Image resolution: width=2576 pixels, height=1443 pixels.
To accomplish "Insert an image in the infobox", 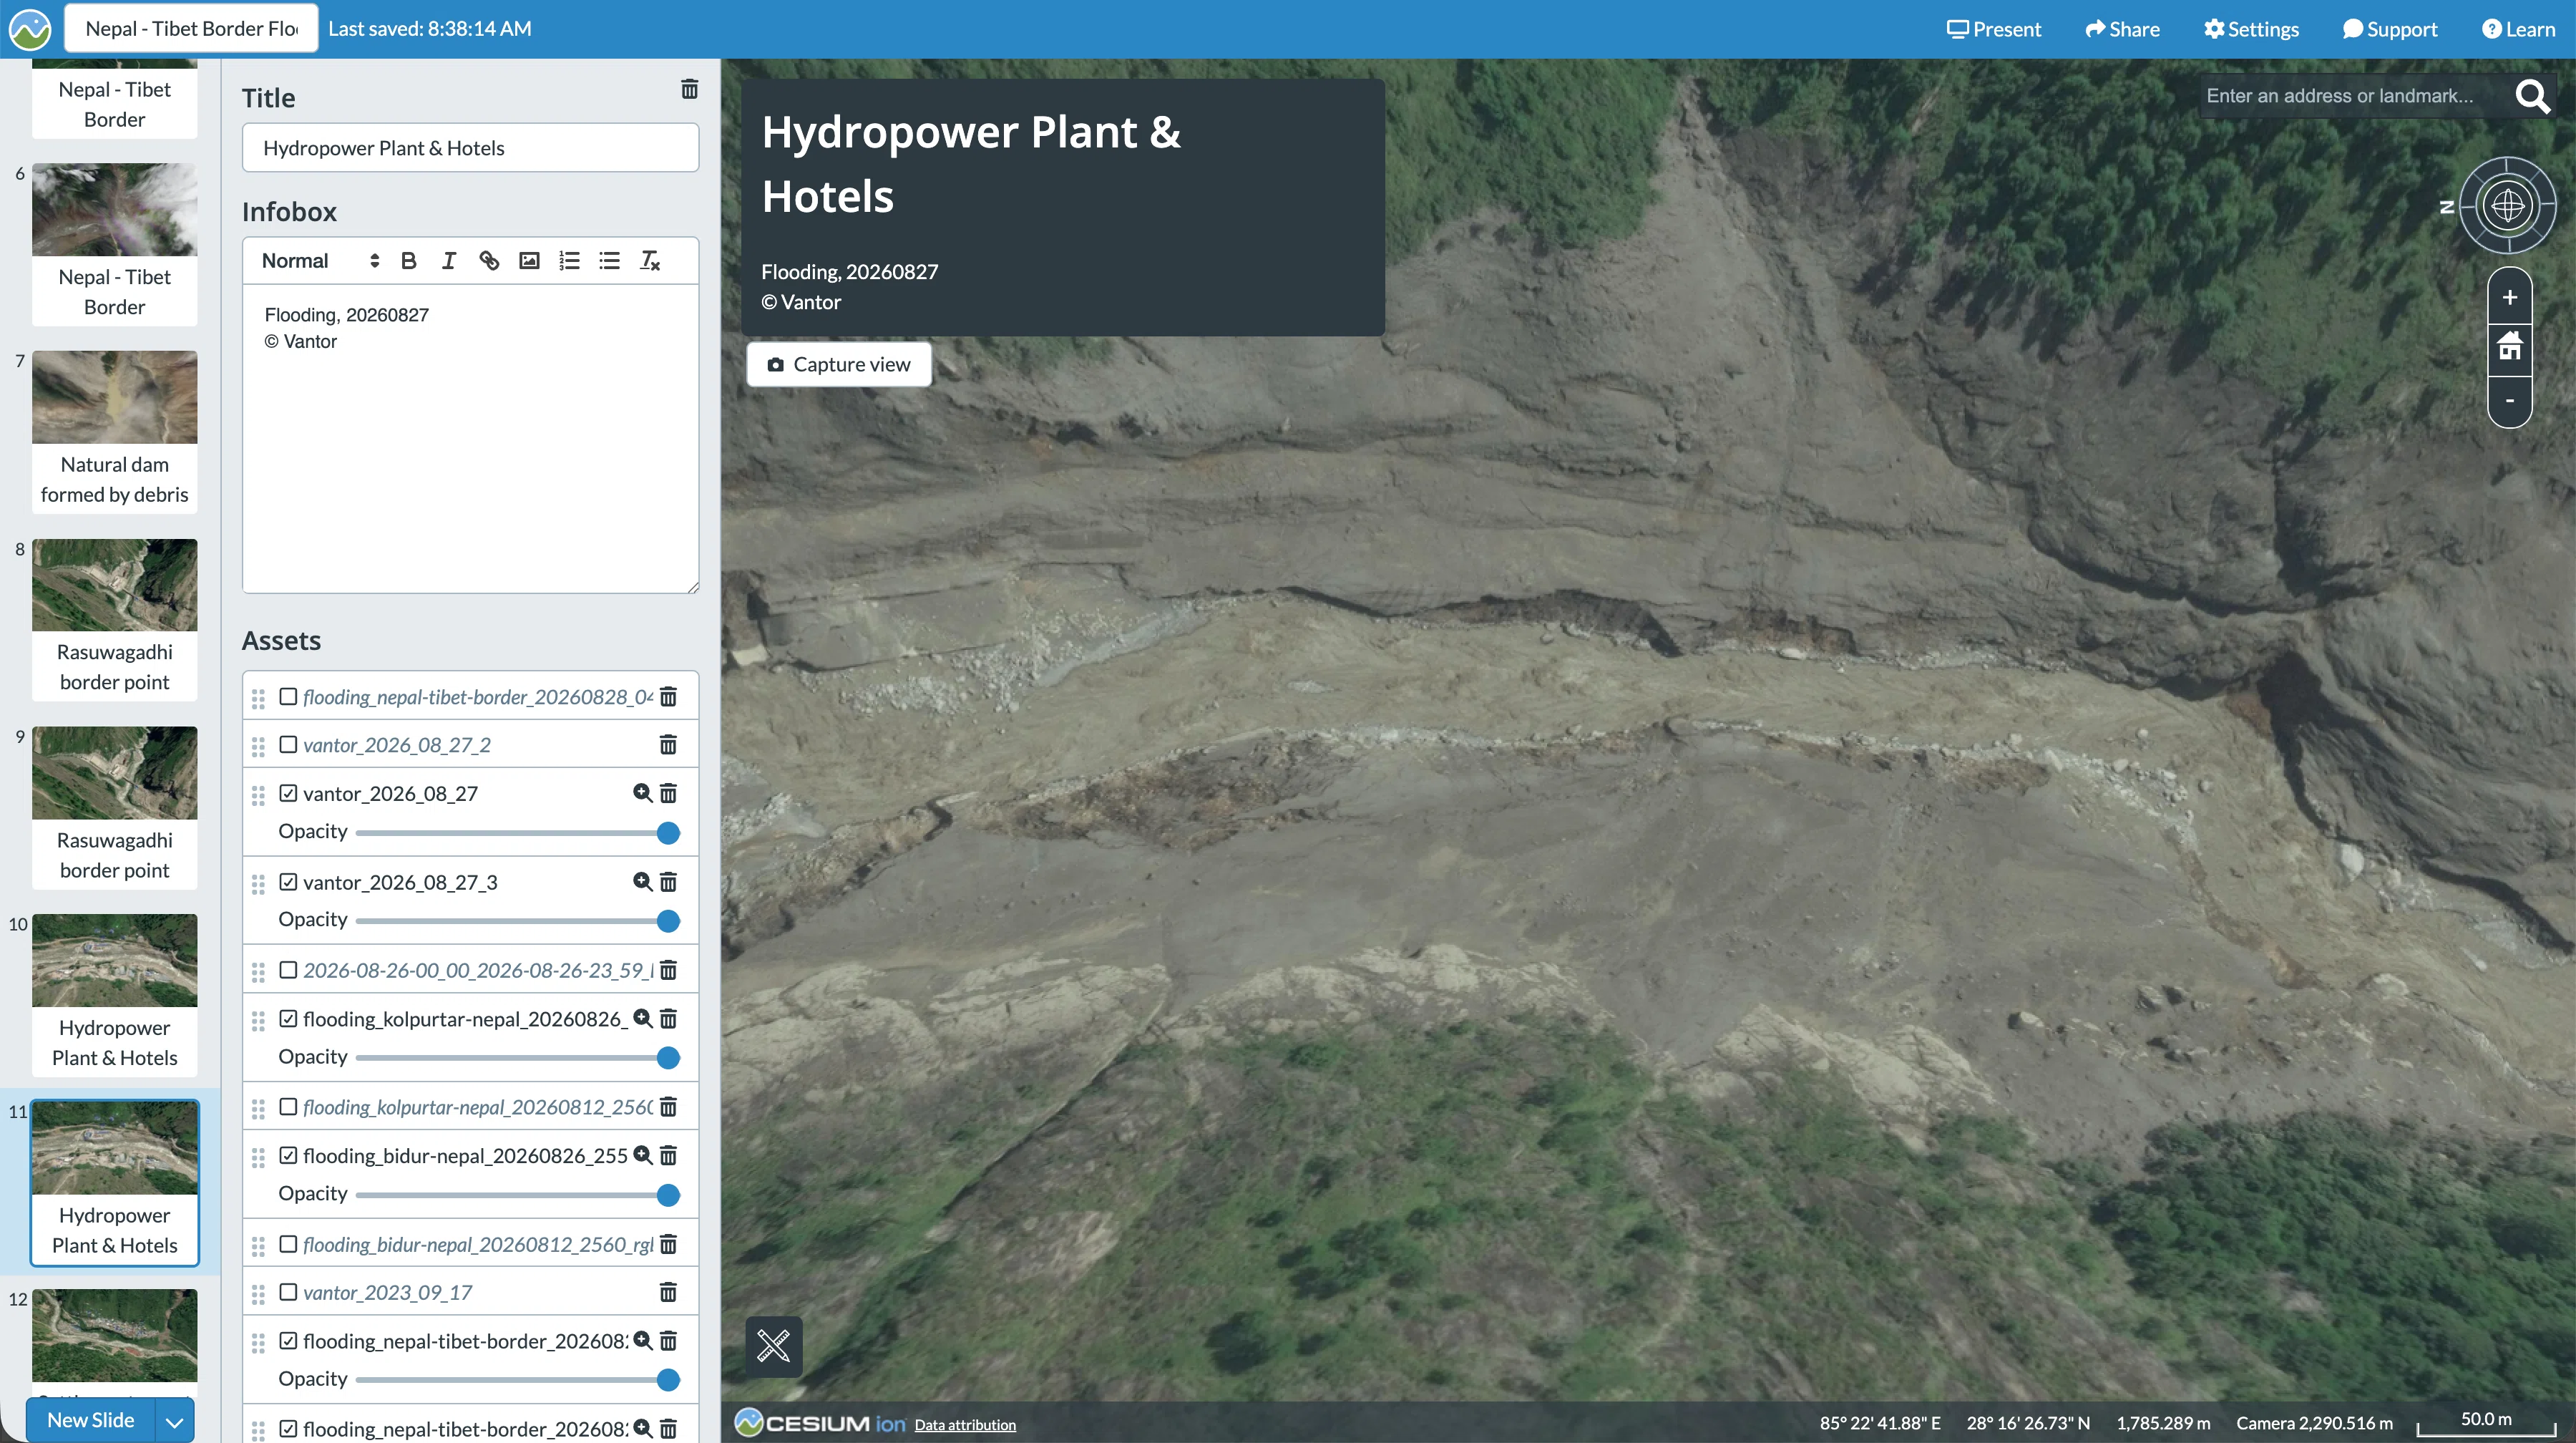I will pos(529,261).
